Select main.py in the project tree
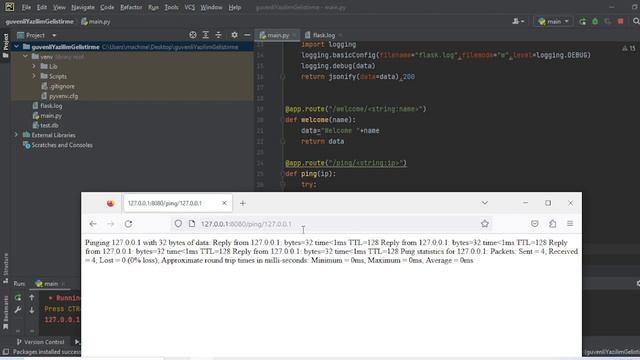 tap(47, 116)
